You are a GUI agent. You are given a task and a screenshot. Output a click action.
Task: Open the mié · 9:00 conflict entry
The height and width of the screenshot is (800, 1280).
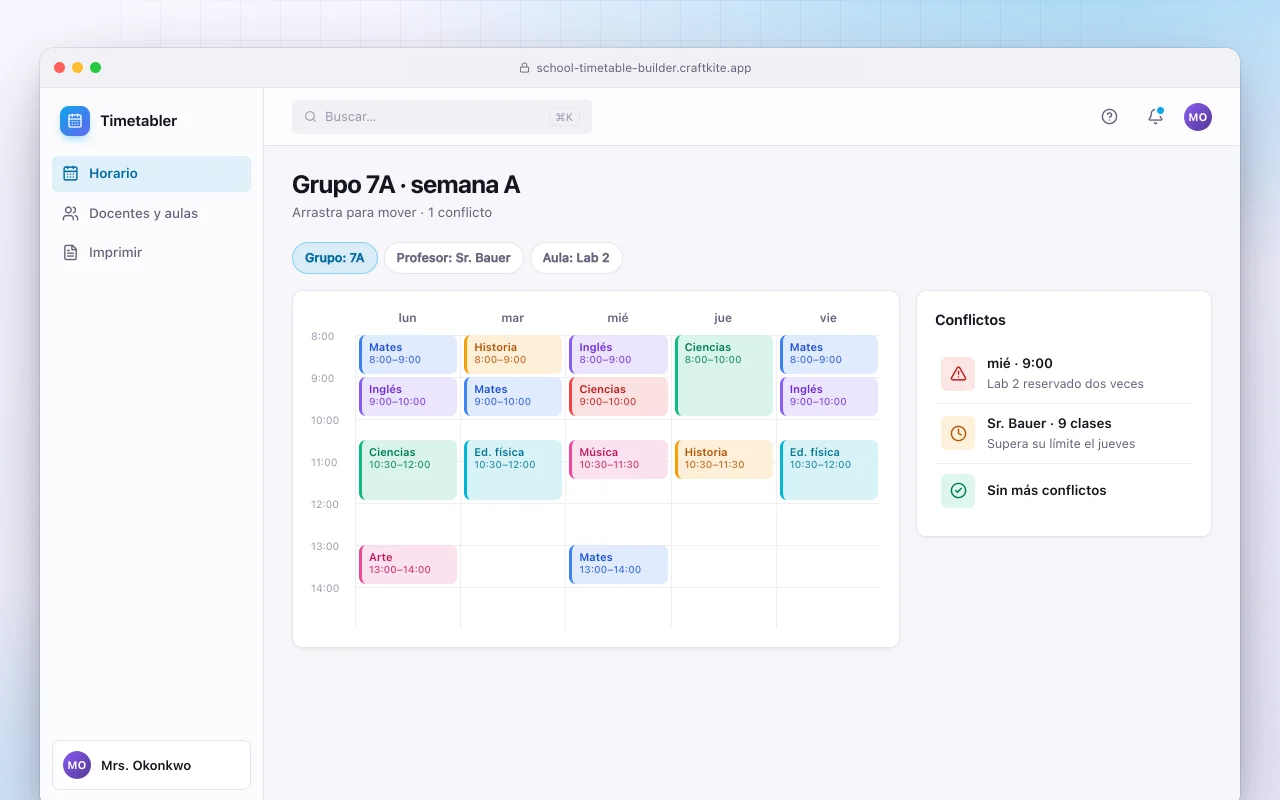(x=1064, y=373)
